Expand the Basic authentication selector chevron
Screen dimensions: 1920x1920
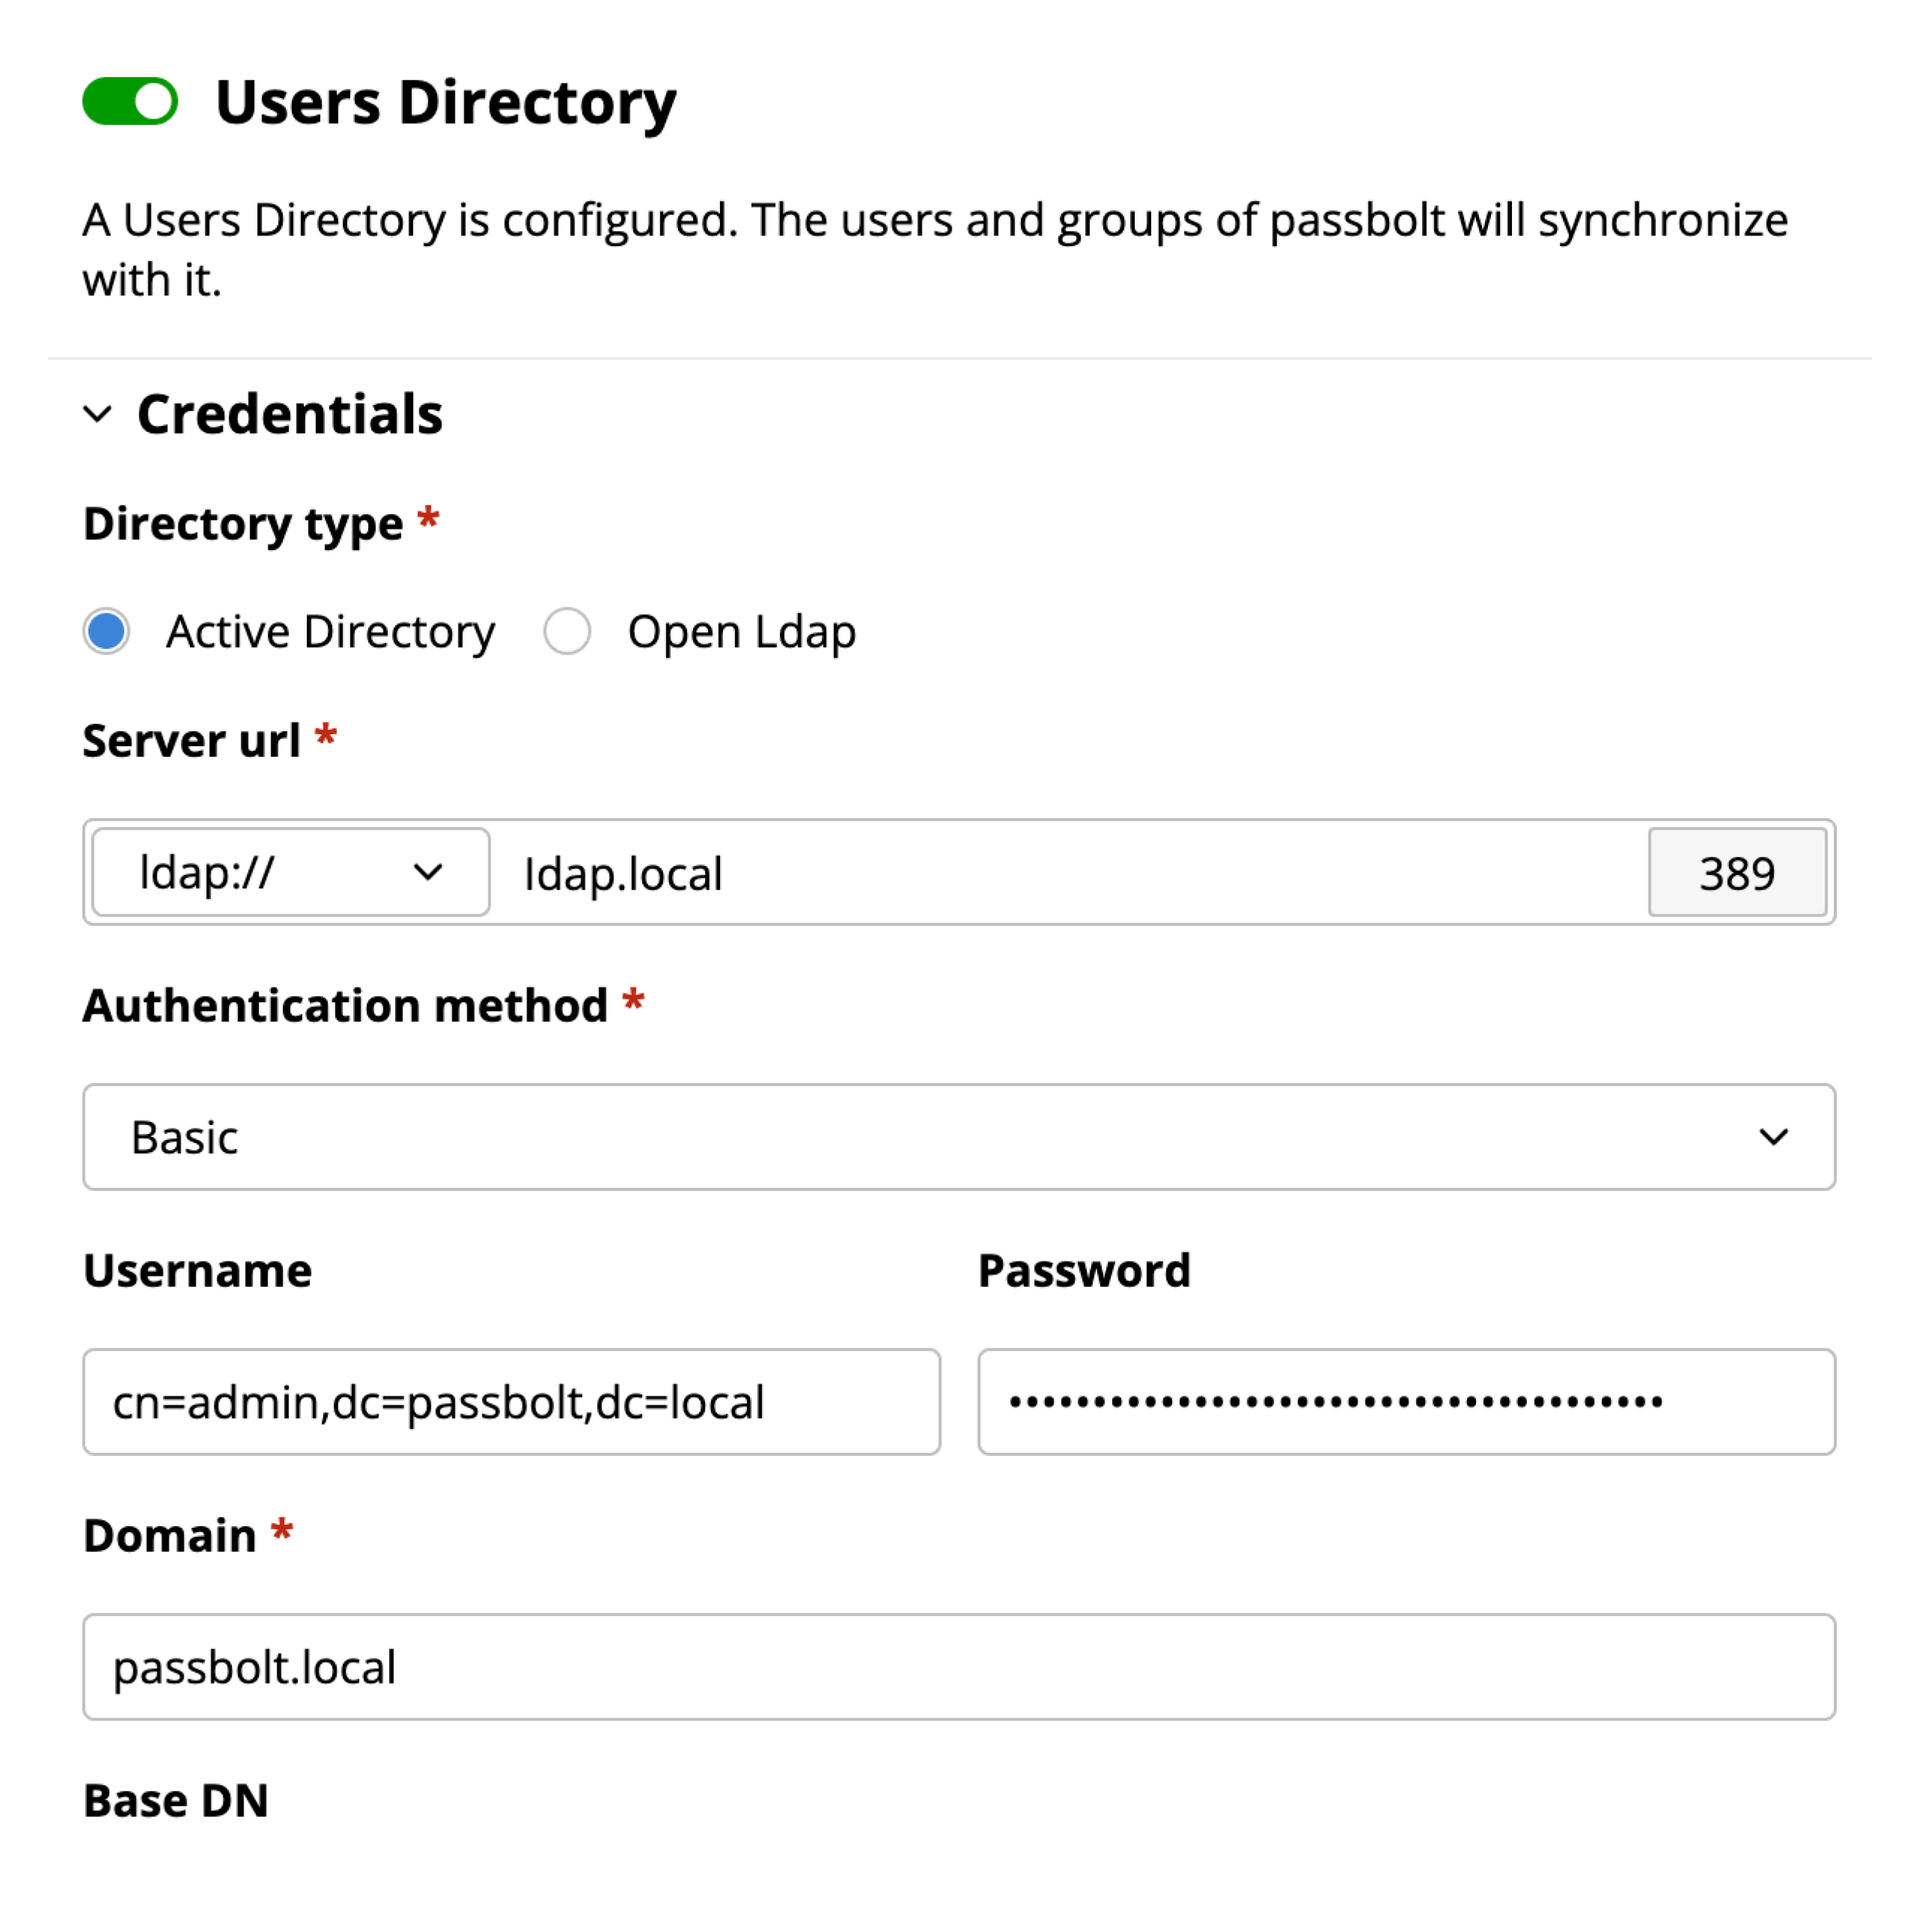(x=1776, y=1137)
